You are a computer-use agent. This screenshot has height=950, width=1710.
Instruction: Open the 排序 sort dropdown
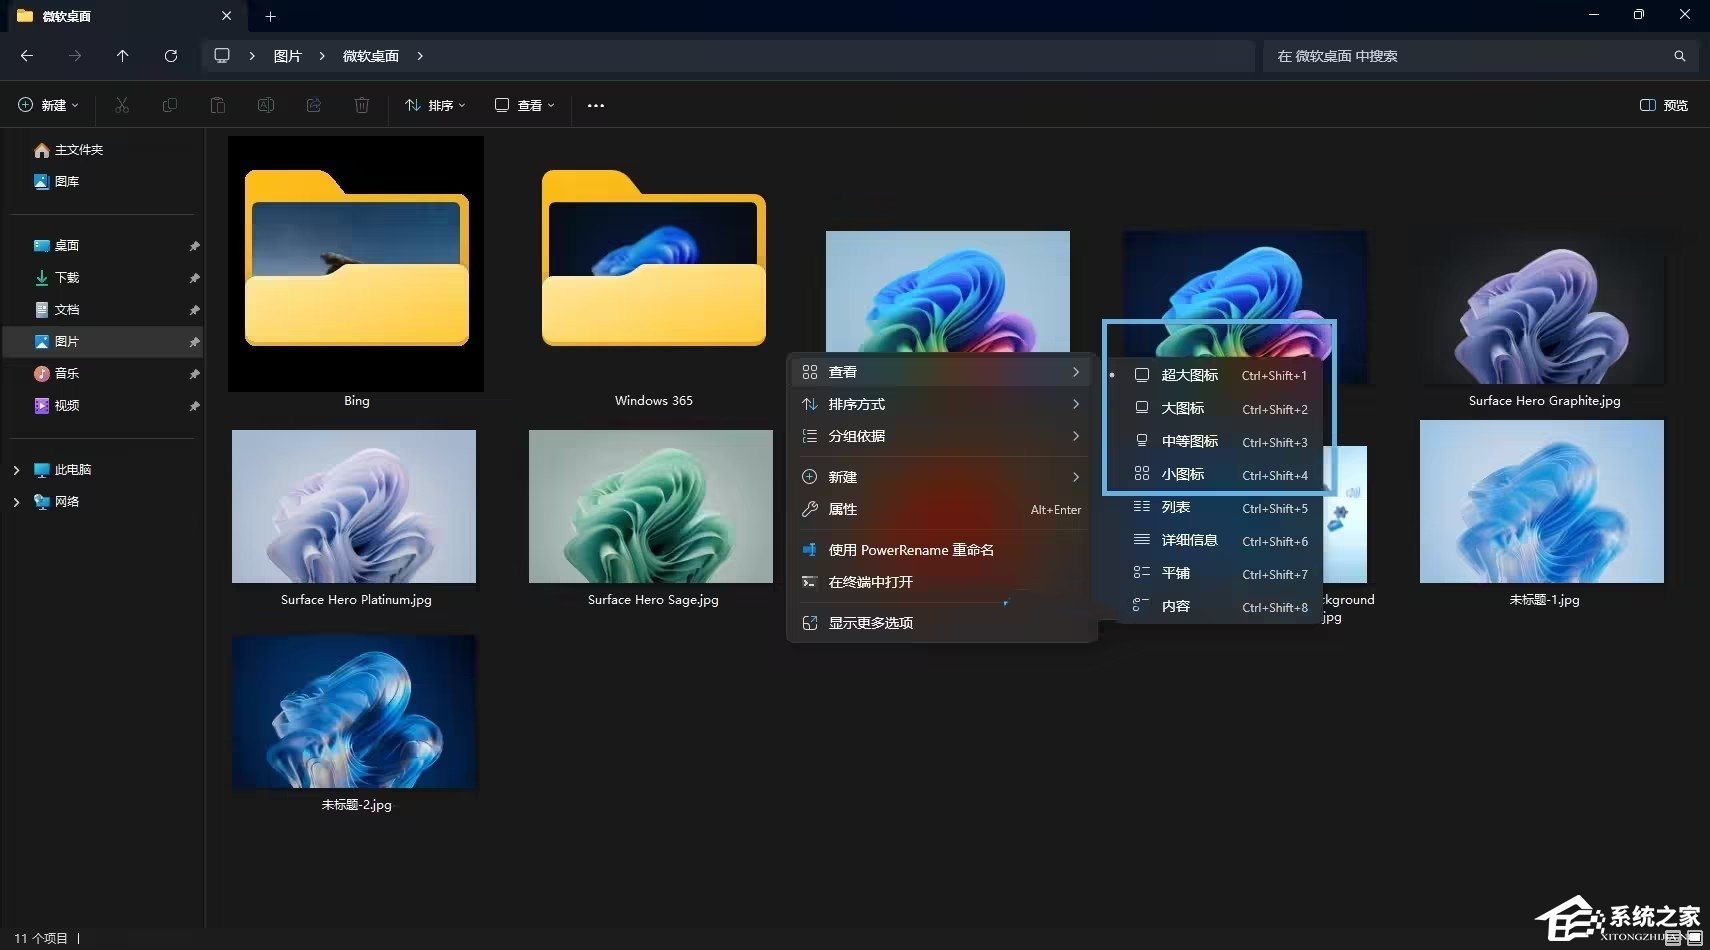pos(435,105)
